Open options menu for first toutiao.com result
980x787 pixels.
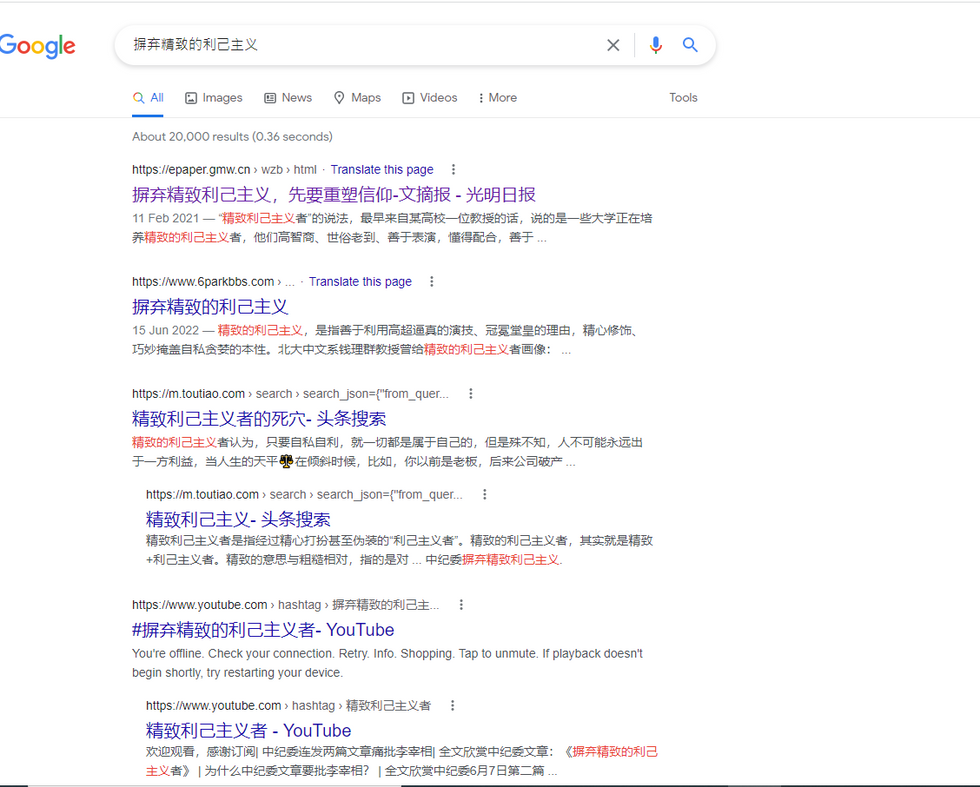[x=471, y=393]
